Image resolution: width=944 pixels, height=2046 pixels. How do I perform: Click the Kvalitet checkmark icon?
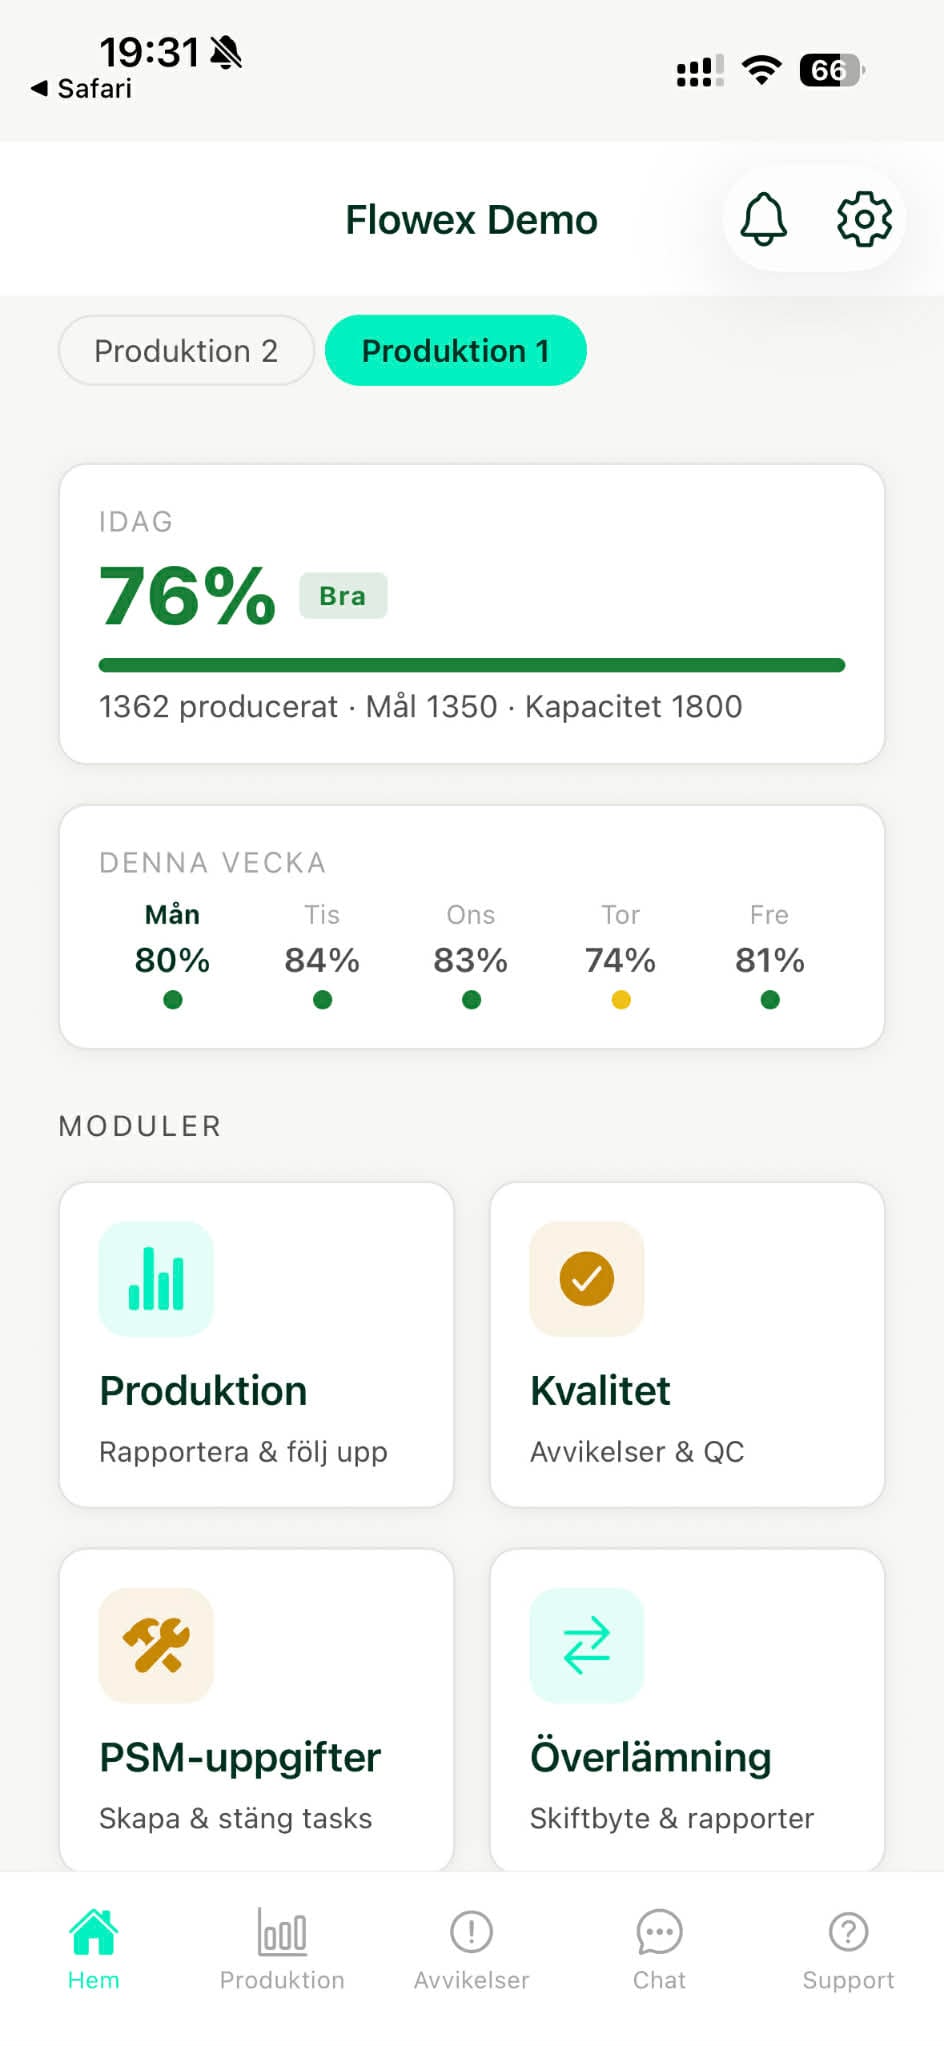pos(586,1280)
